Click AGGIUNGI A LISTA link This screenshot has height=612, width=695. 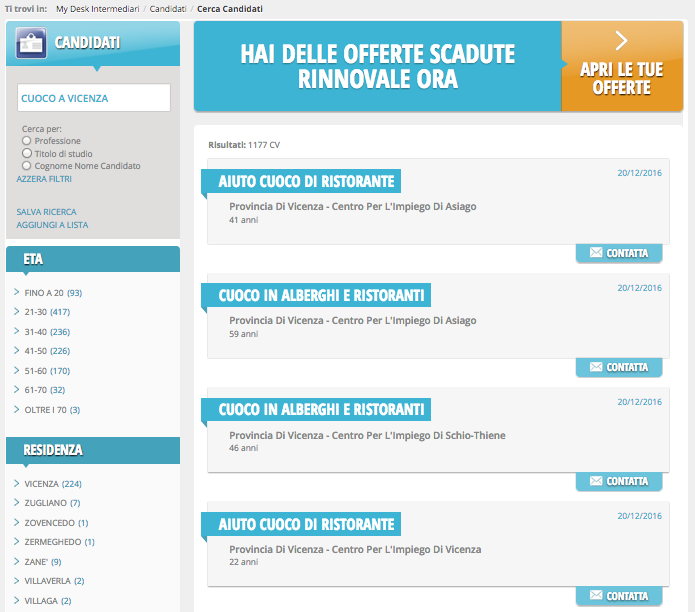click(x=52, y=225)
